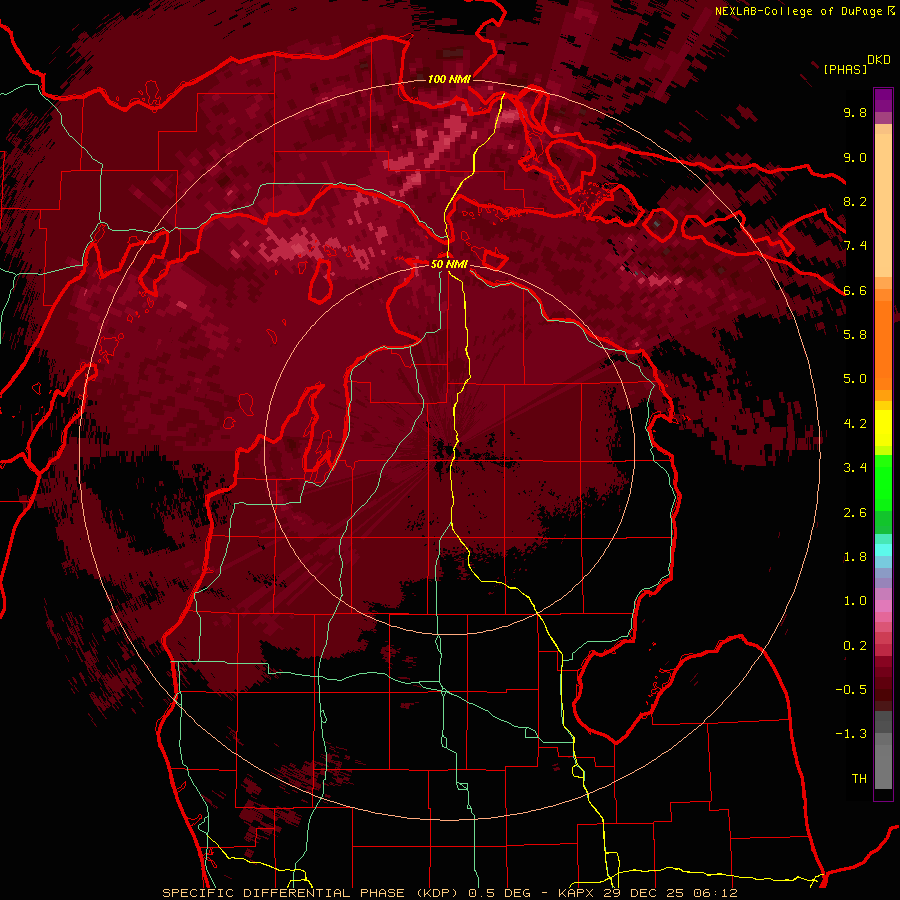Click the DKD label above color scale

coord(879,60)
